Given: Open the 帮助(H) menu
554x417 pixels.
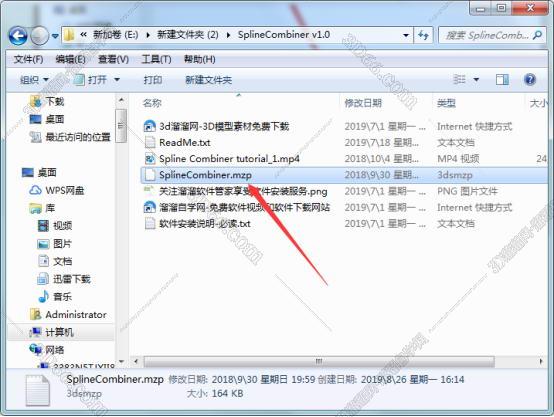Looking at the screenshot, I should (200, 59).
